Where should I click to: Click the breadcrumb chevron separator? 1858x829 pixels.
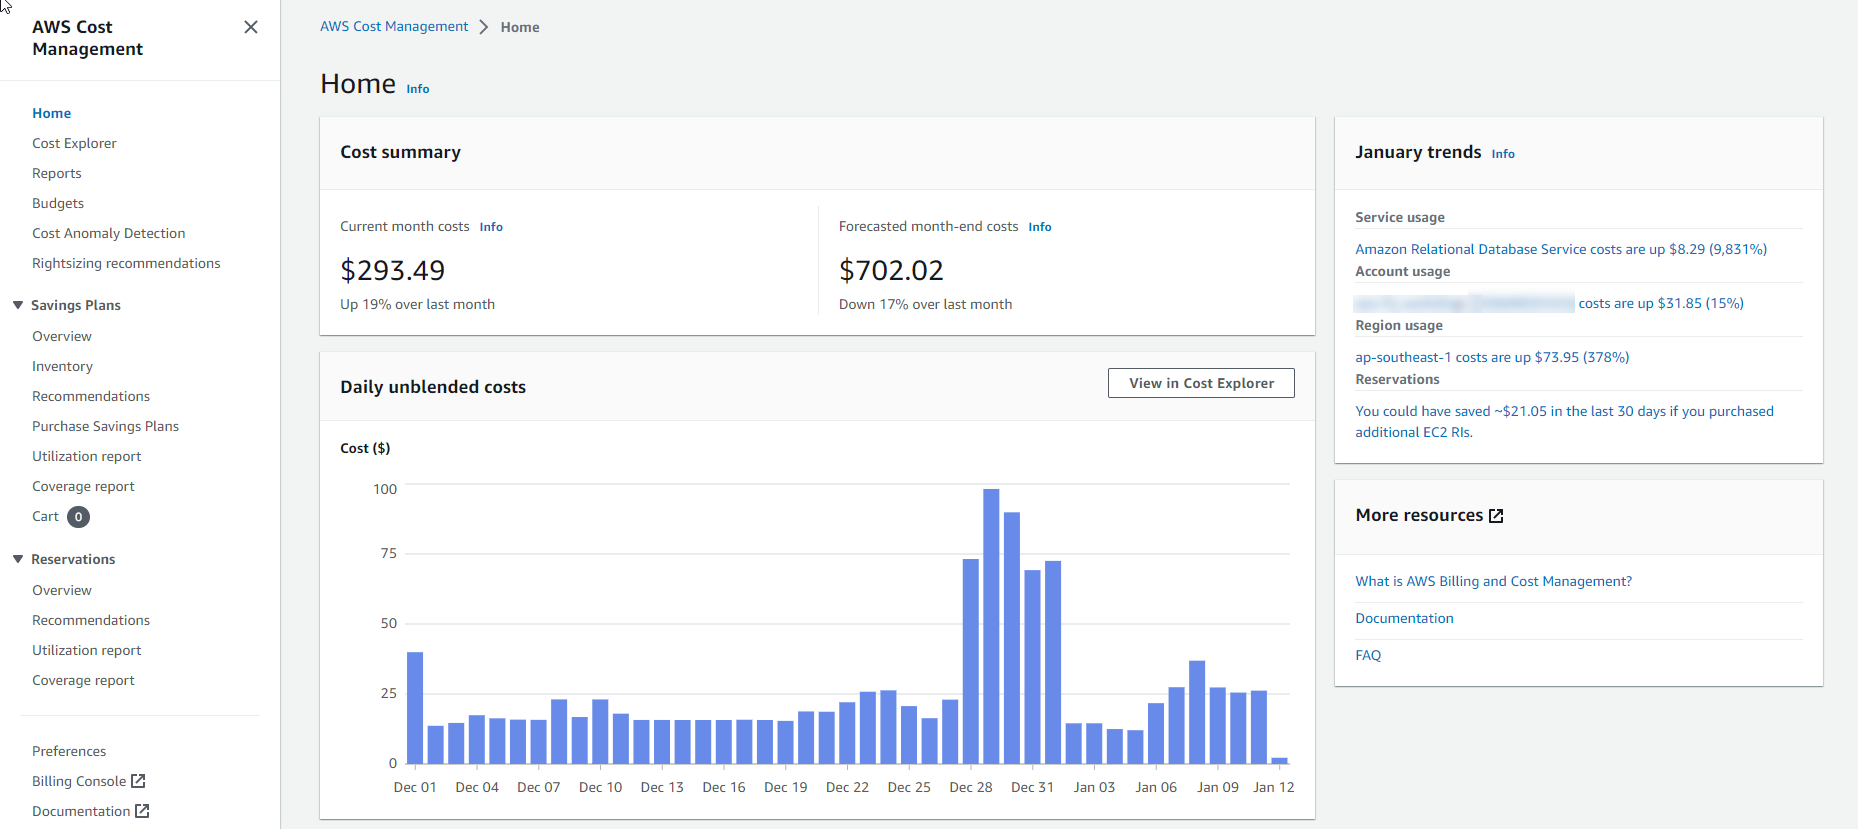pyautogui.click(x=484, y=27)
